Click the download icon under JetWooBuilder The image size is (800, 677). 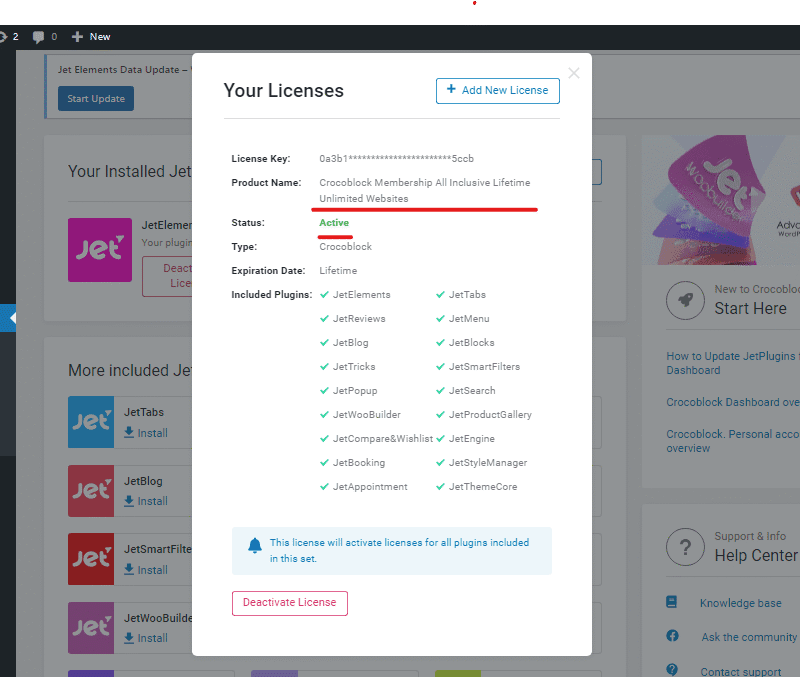129,638
